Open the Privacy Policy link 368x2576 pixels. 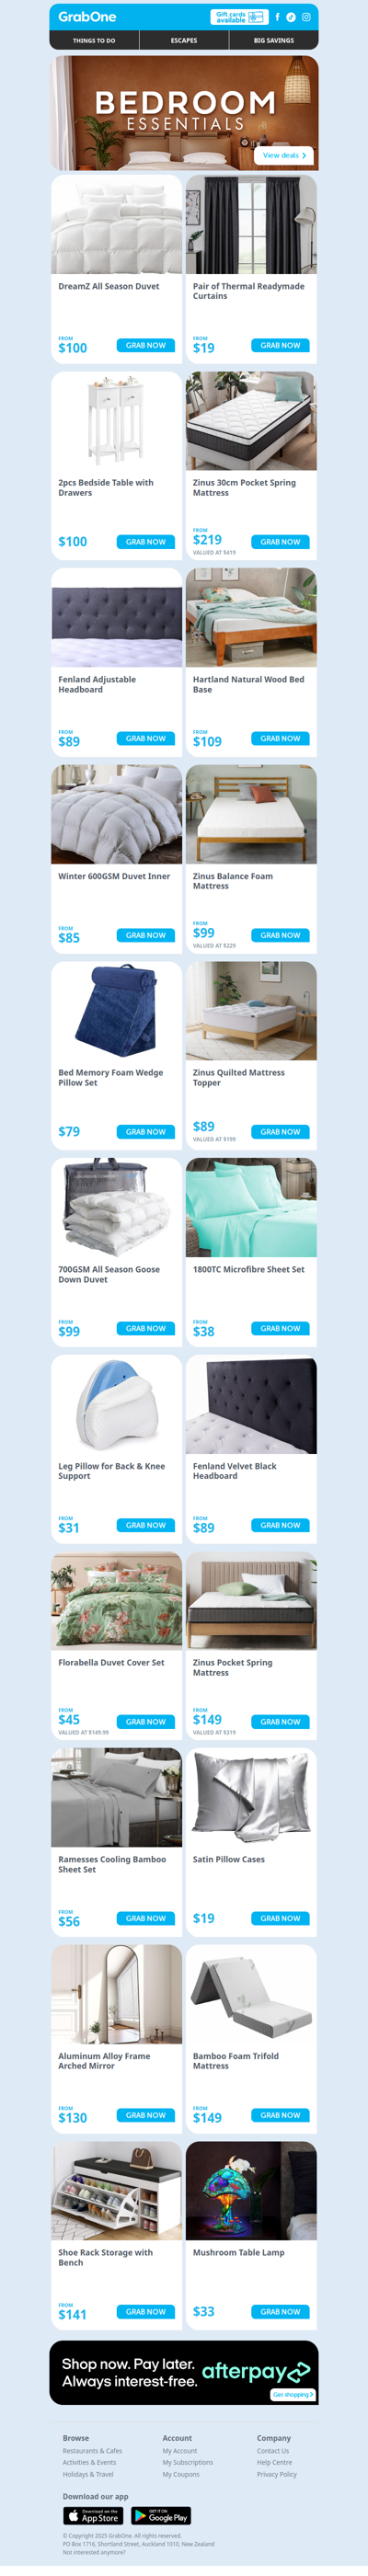[277, 2474]
